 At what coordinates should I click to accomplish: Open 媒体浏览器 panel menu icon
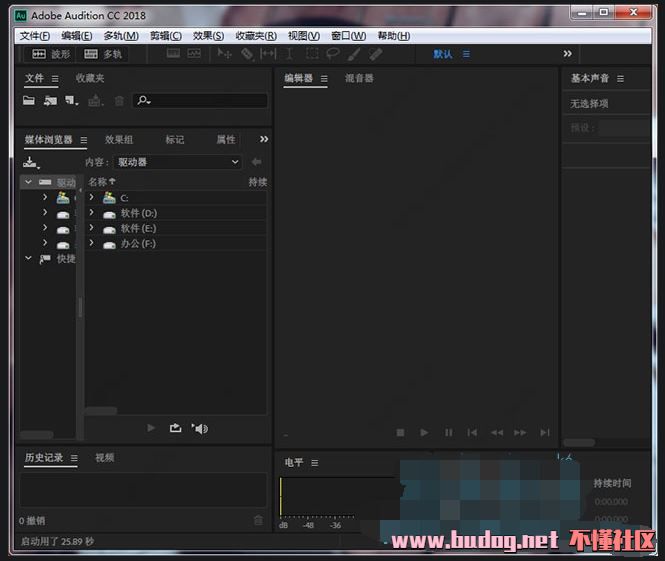click(x=84, y=140)
